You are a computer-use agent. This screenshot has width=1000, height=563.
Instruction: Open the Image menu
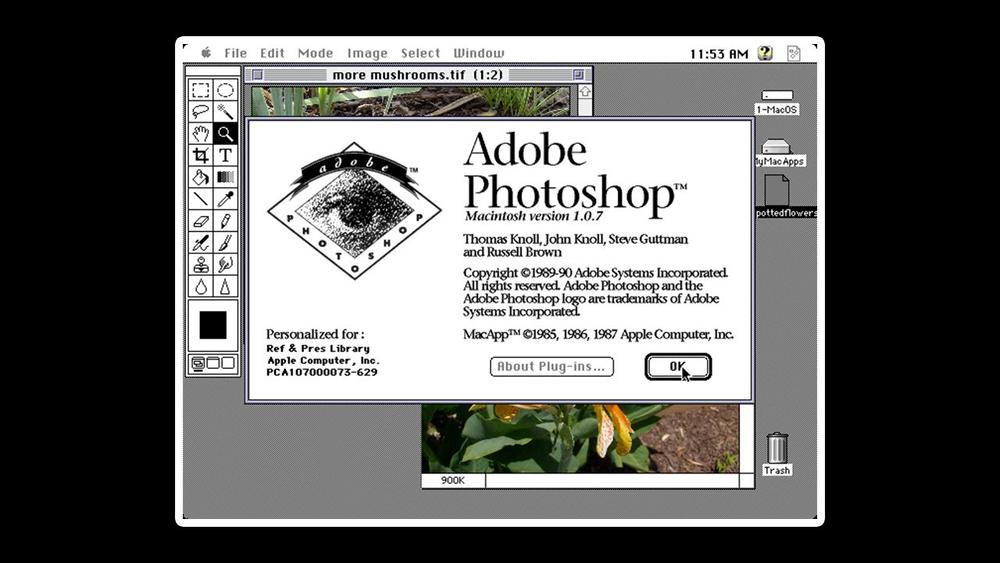coord(367,54)
